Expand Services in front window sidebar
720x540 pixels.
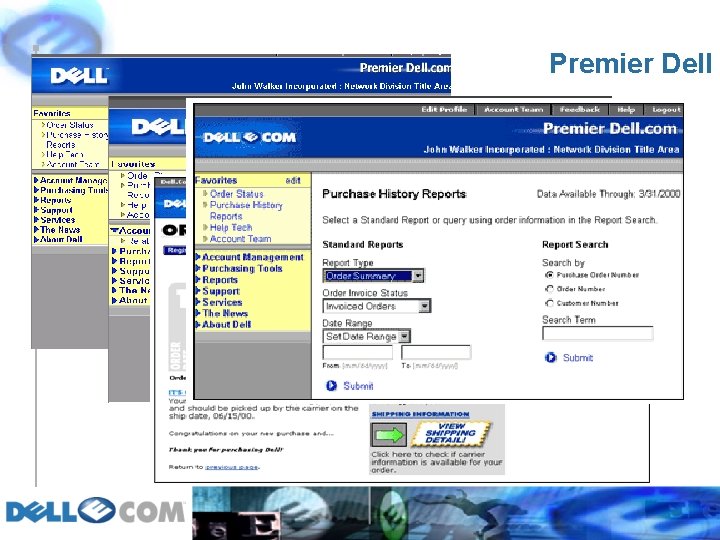pyautogui.click(x=219, y=302)
